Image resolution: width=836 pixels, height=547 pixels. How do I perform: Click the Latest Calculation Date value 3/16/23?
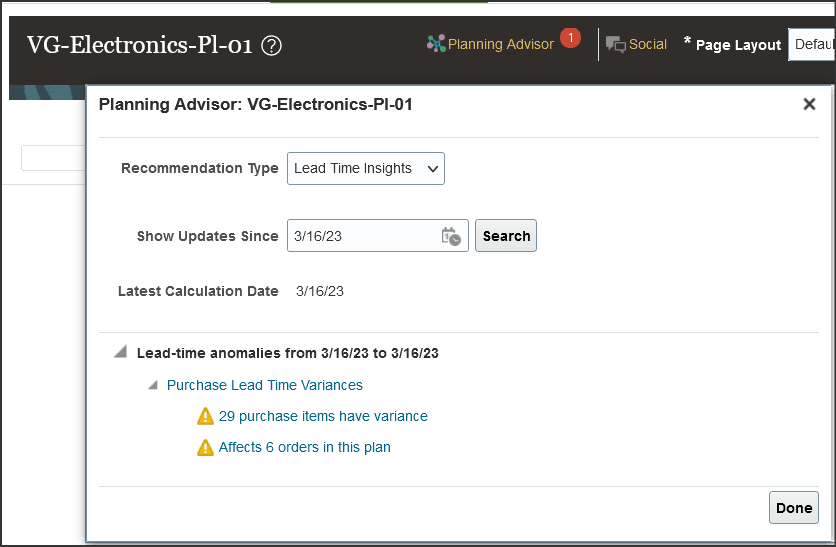(320, 291)
